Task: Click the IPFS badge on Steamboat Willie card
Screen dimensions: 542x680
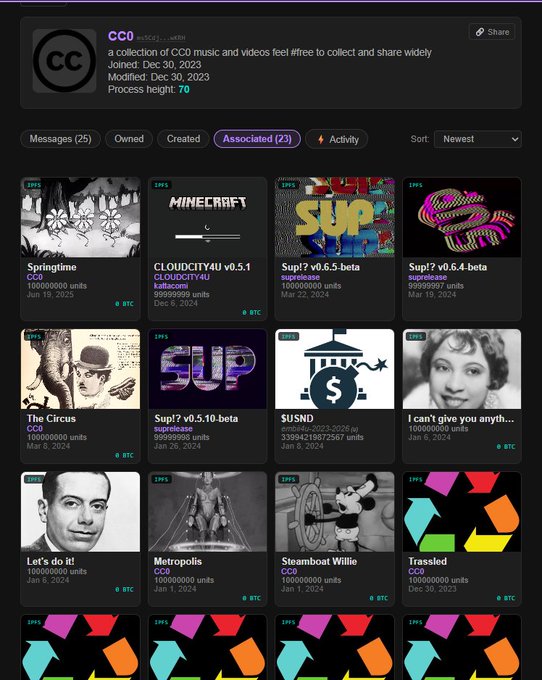Action: click(x=288, y=479)
